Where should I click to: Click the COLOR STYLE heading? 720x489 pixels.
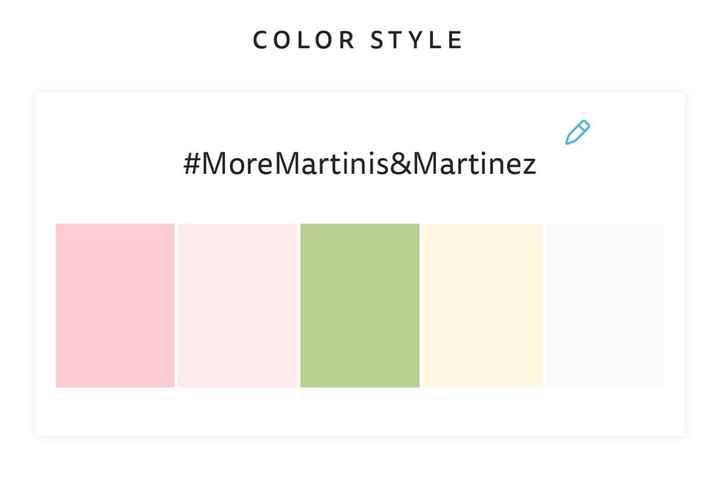[359, 40]
